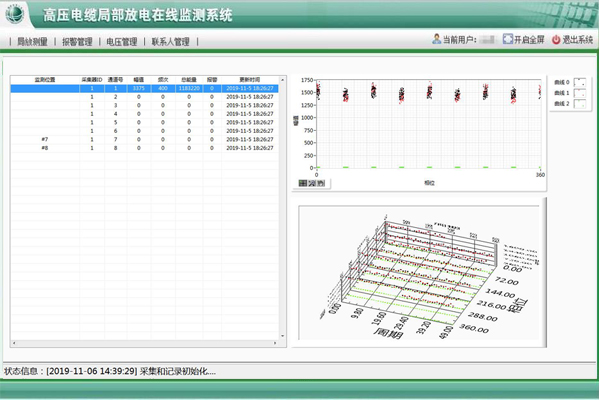Click the 曲线 2 plot legend sample
This screenshot has height=400, width=600.
click(x=578, y=104)
